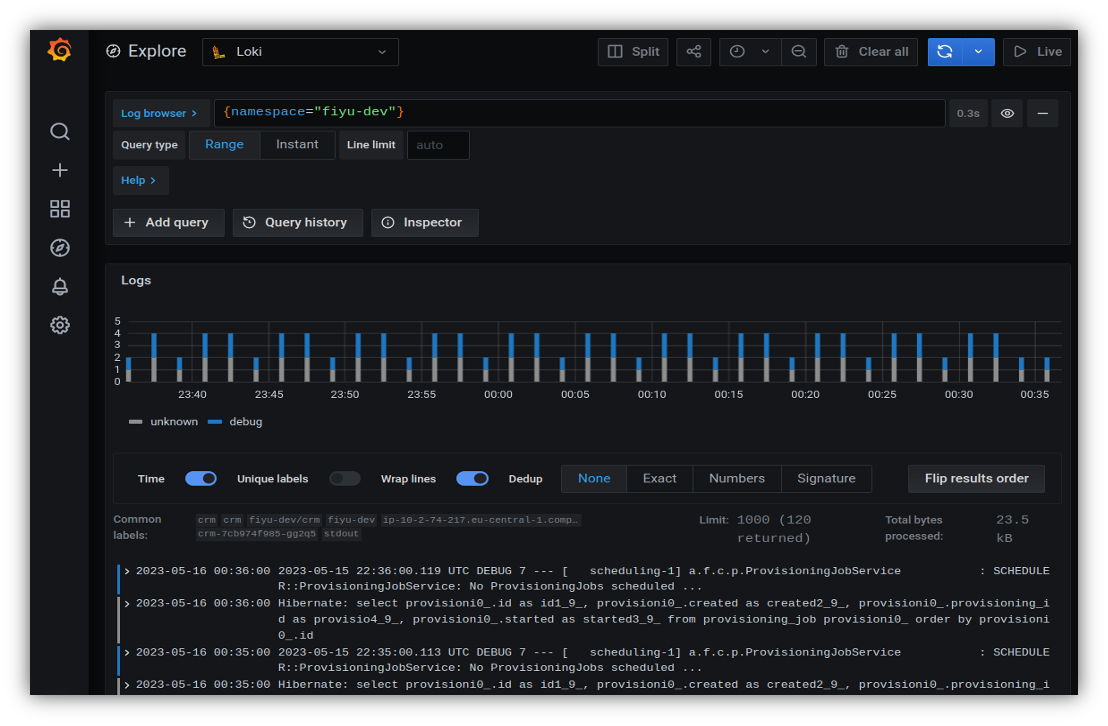This screenshot has width=1108, height=726.
Task: Open the Loki data source dropdown
Action: [300, 52]
